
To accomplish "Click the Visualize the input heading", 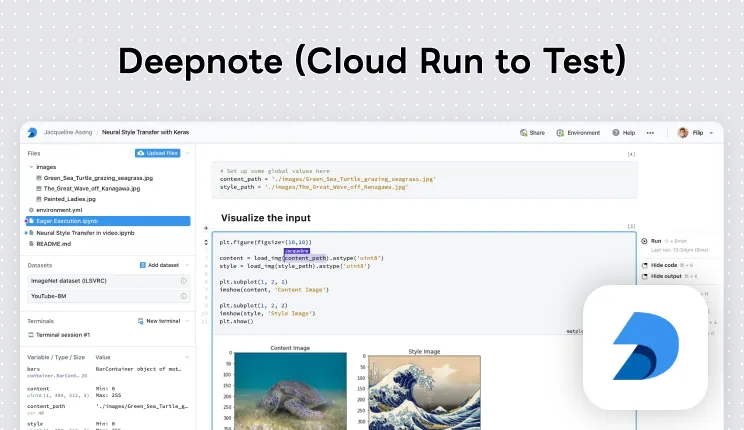I will [266, 218].
